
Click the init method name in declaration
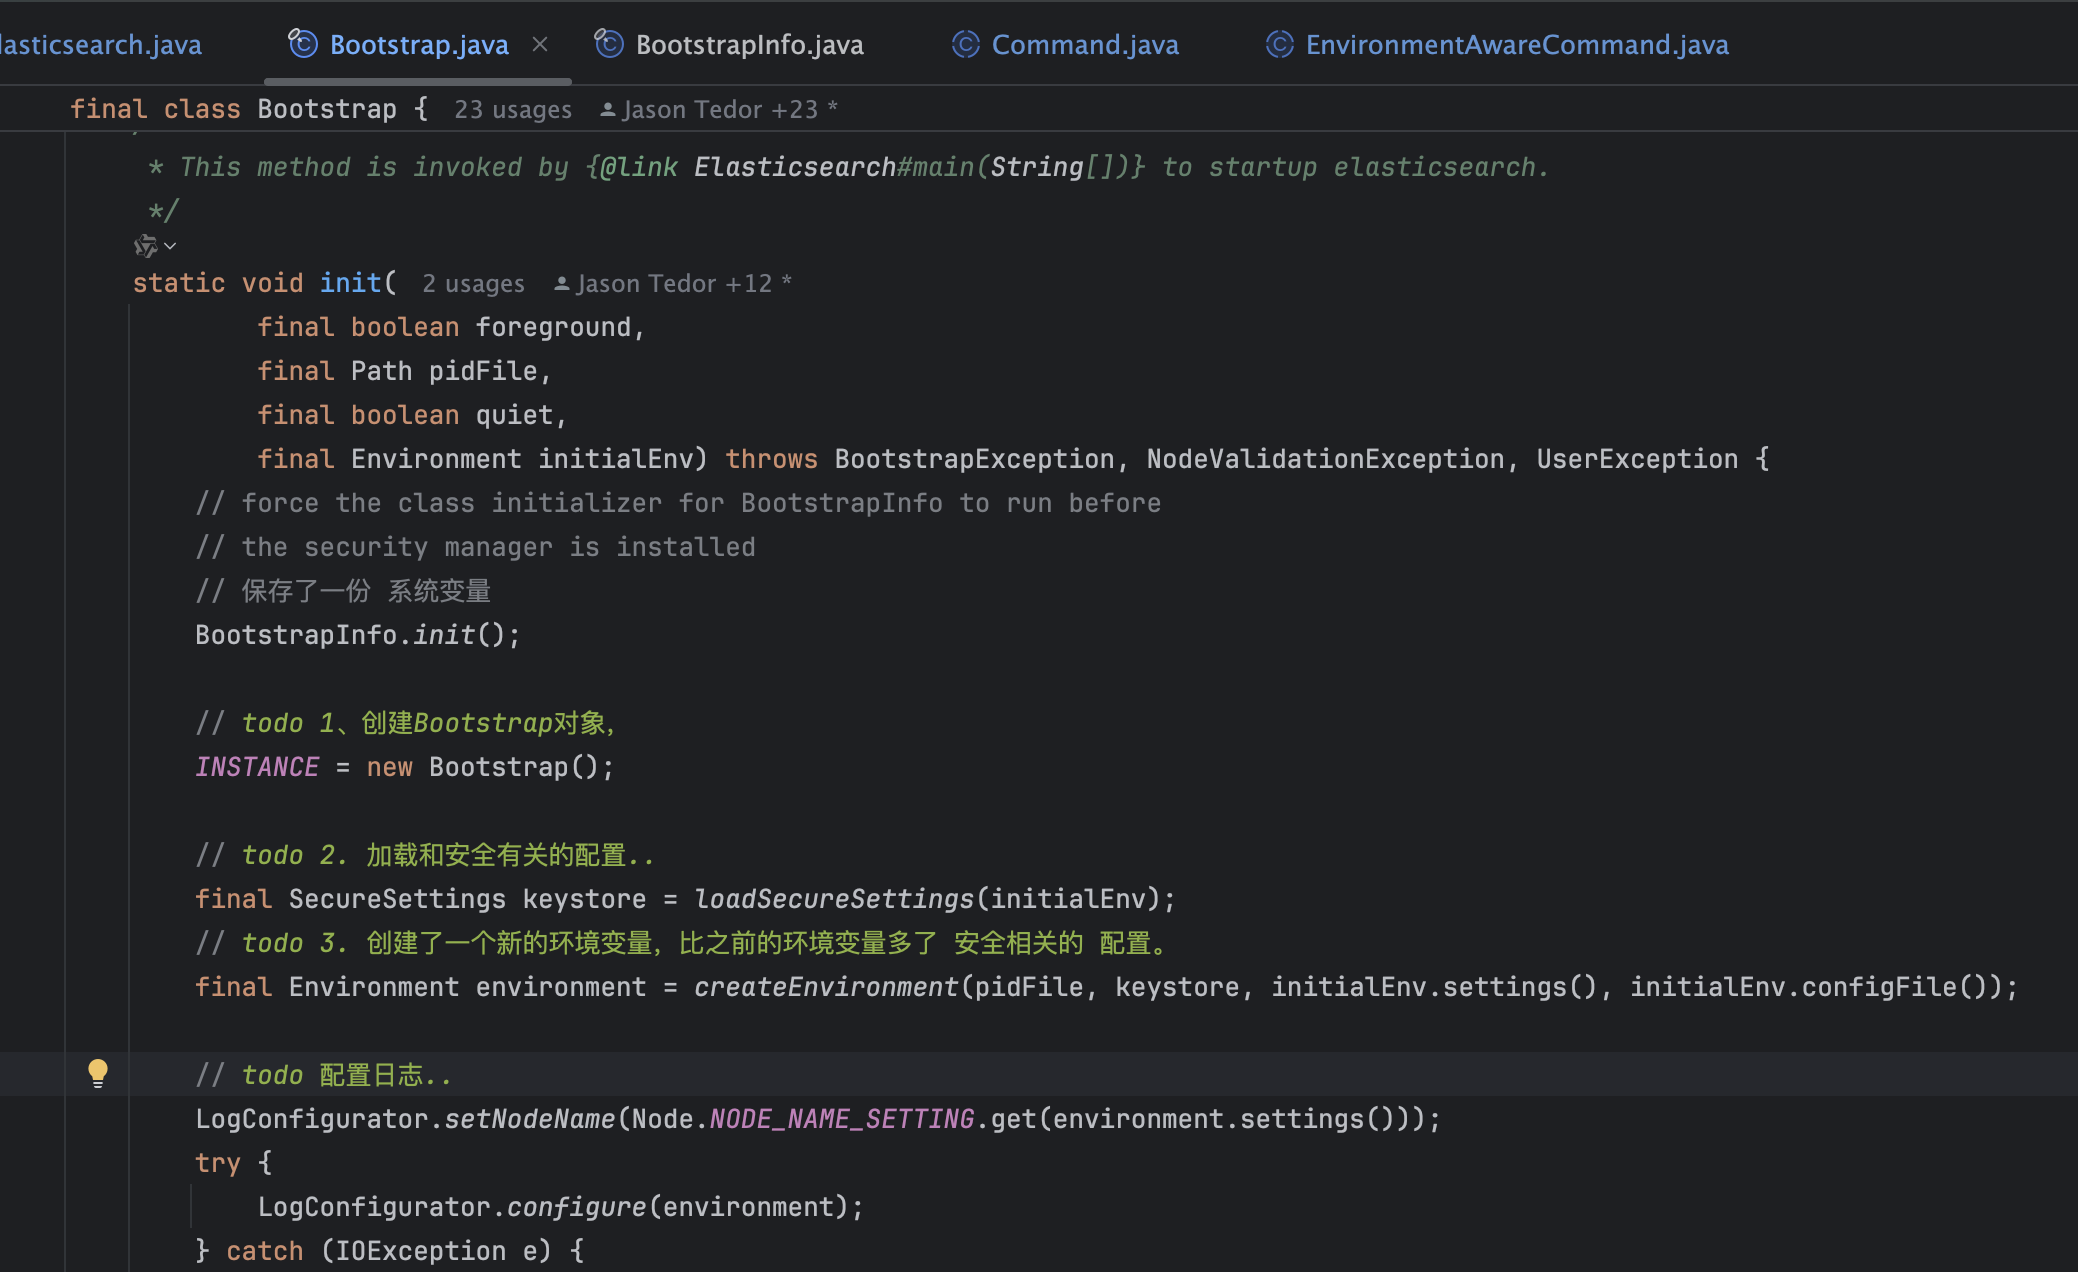point(350,283)
